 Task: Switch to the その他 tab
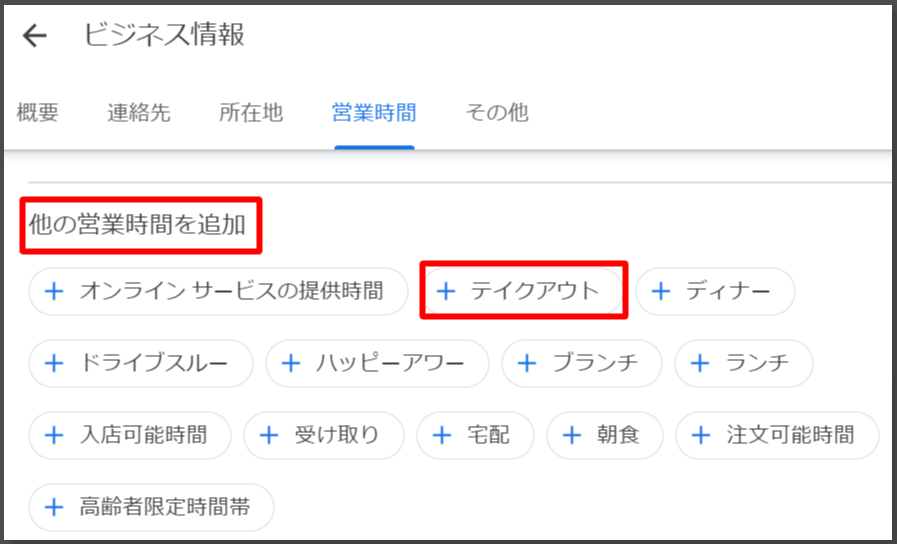[x=497, y=112]
